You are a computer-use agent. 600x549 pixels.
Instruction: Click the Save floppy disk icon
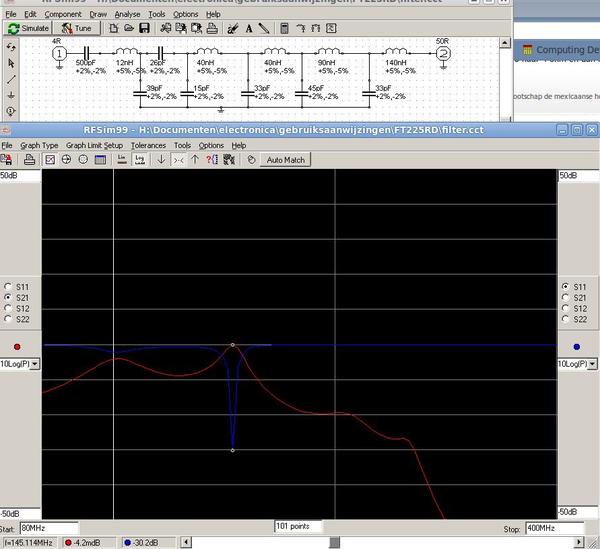[x=146, y=29]
